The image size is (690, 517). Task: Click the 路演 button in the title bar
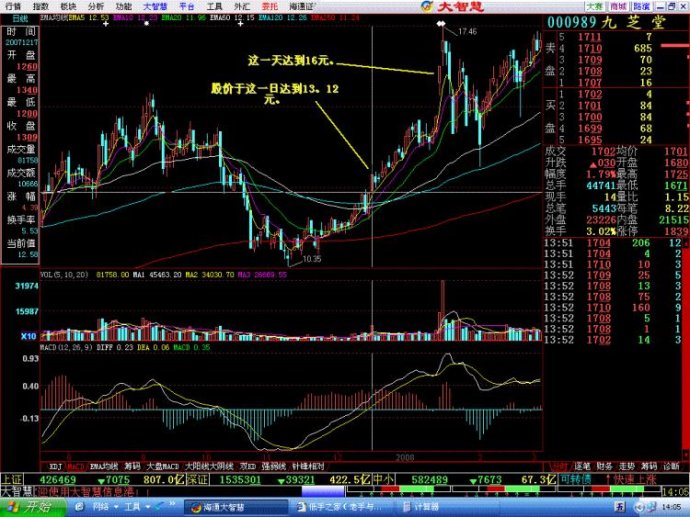[641, 6]
